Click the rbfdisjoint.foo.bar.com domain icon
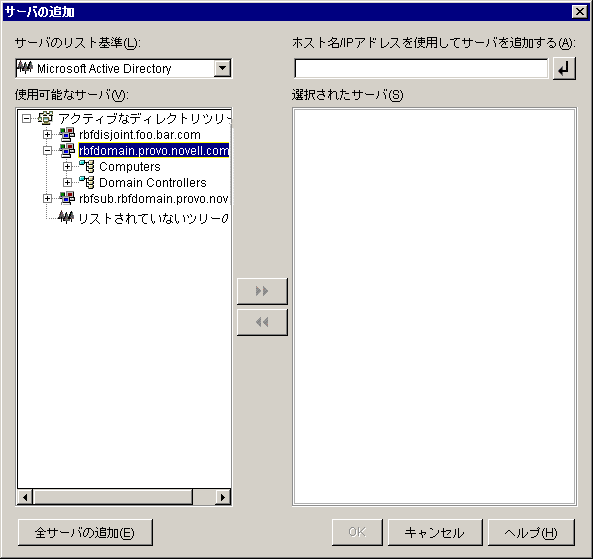This screenshot has height=559, width=593. coord(67,135)
